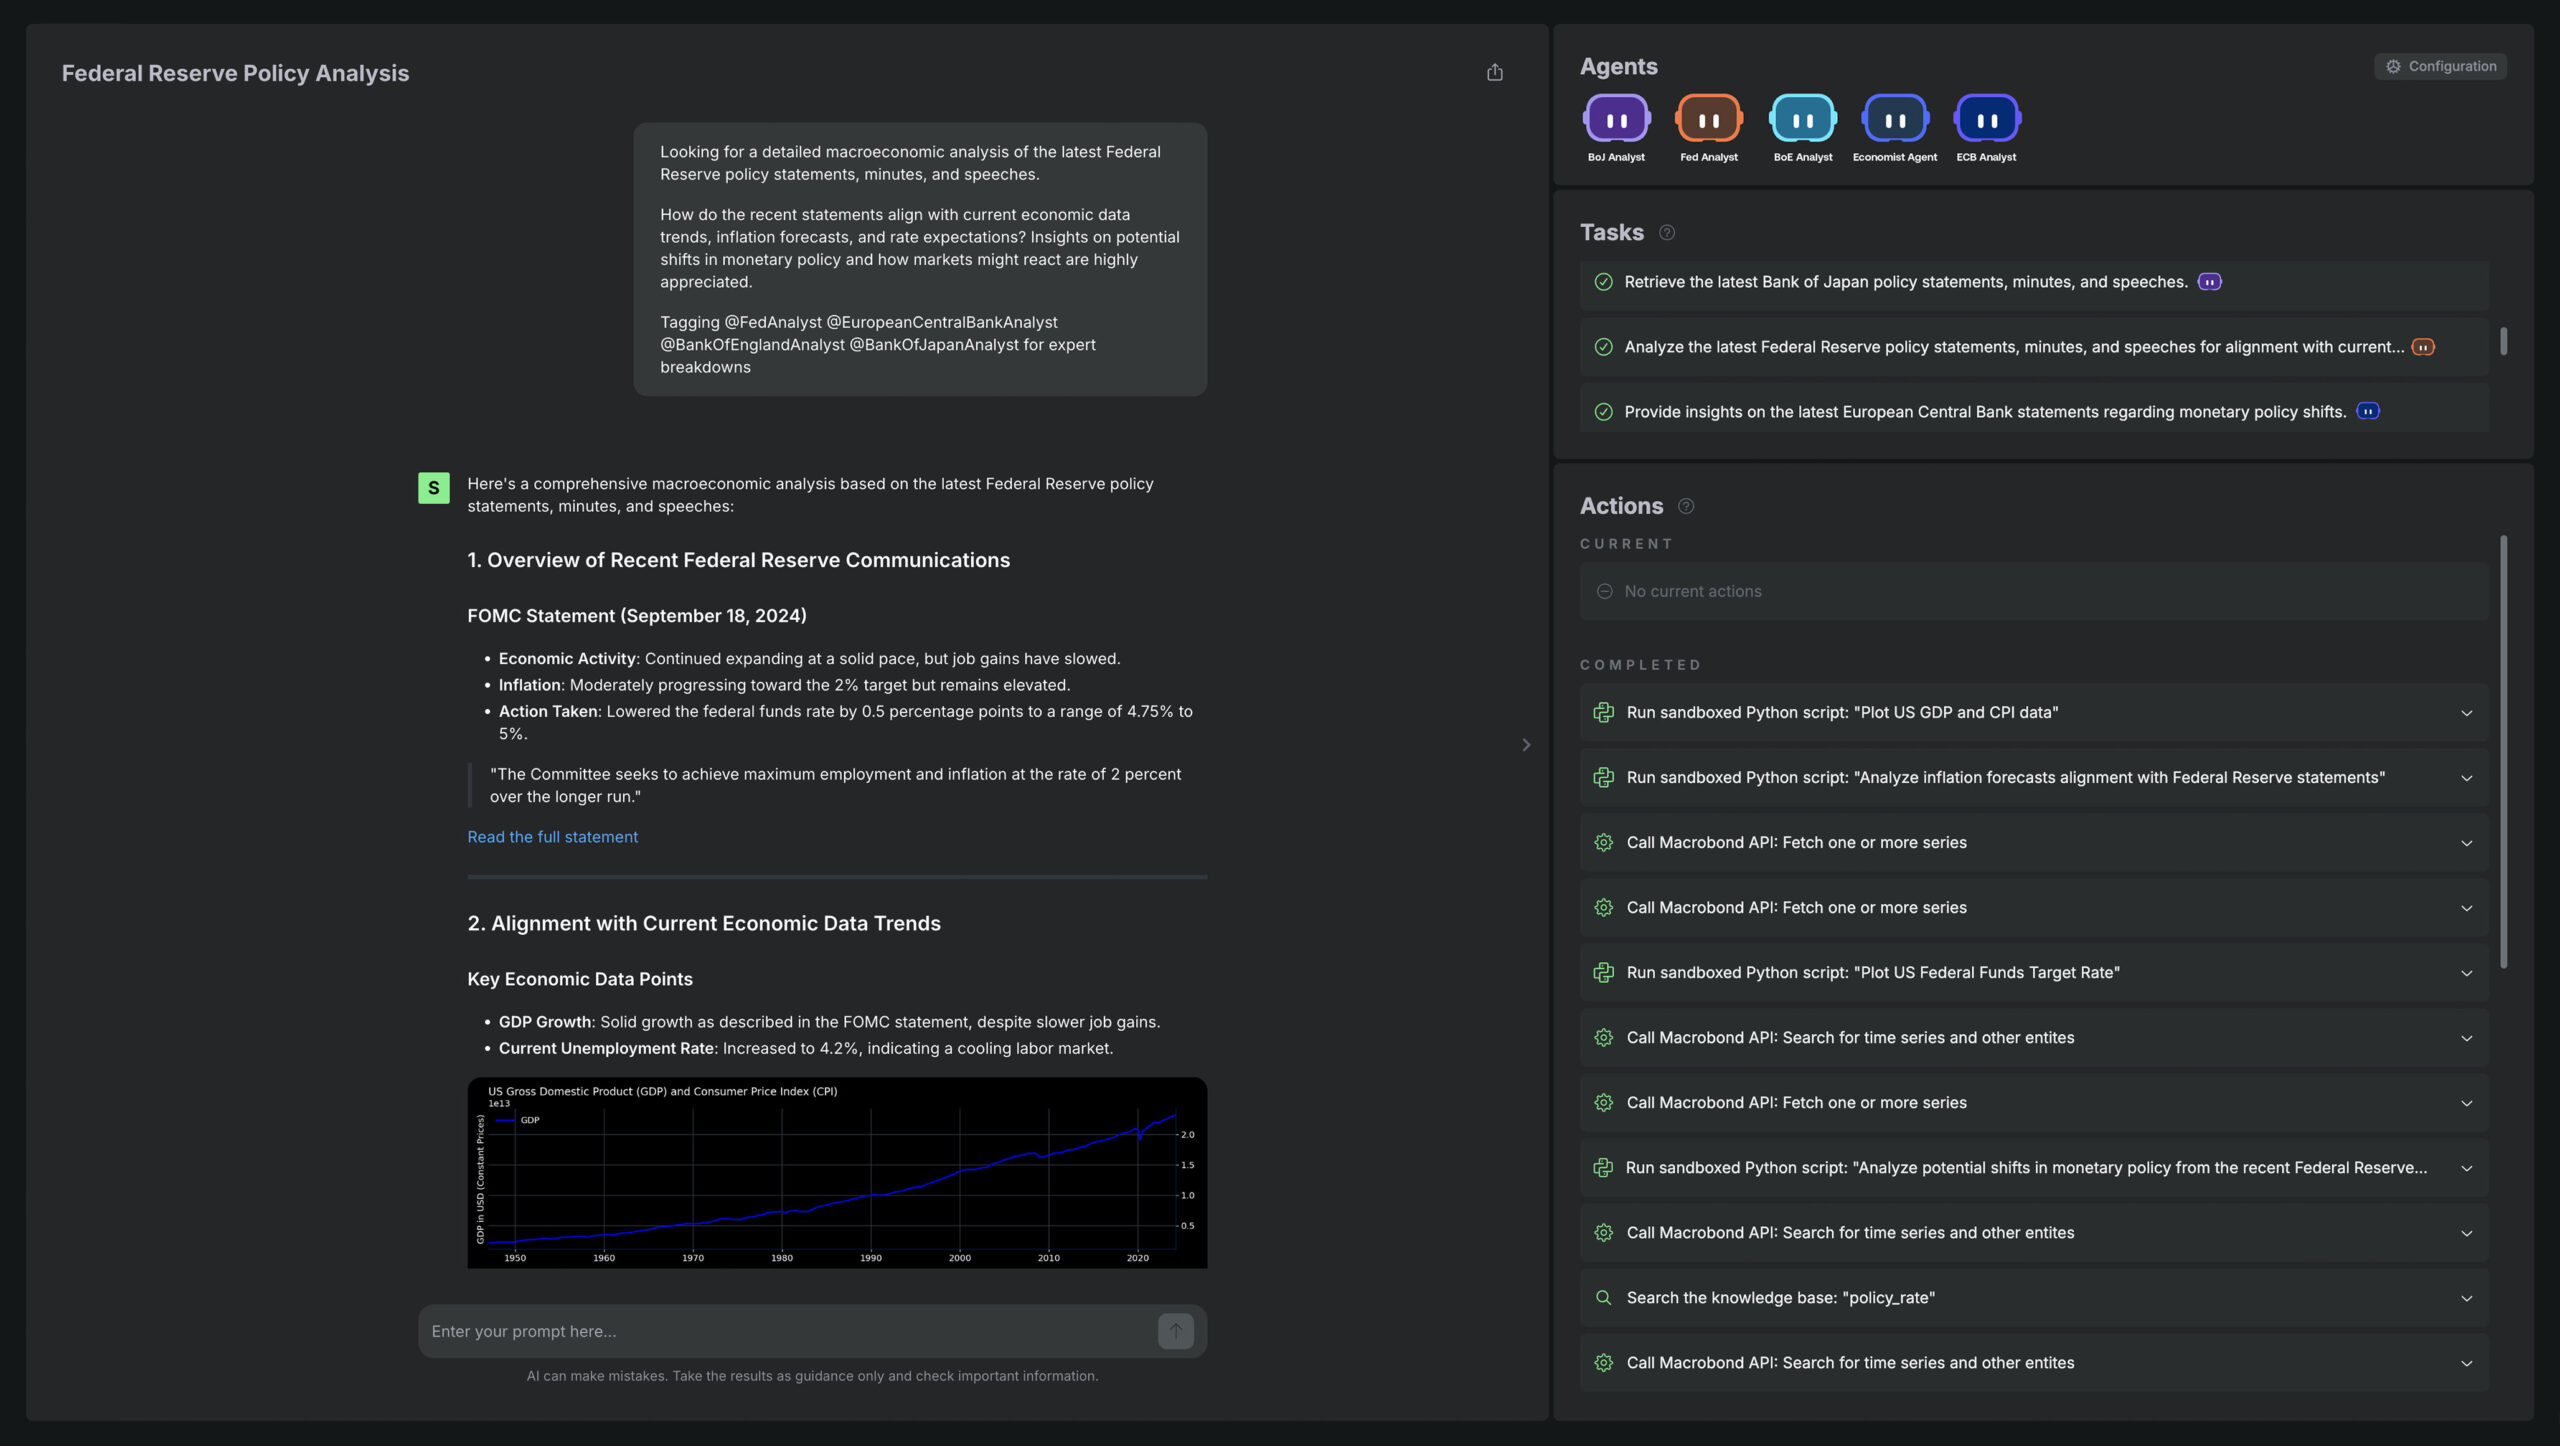Click the share icon beside the conversation title
Viewport: 2560px width, 1446px height.
tap(1494, 72)
